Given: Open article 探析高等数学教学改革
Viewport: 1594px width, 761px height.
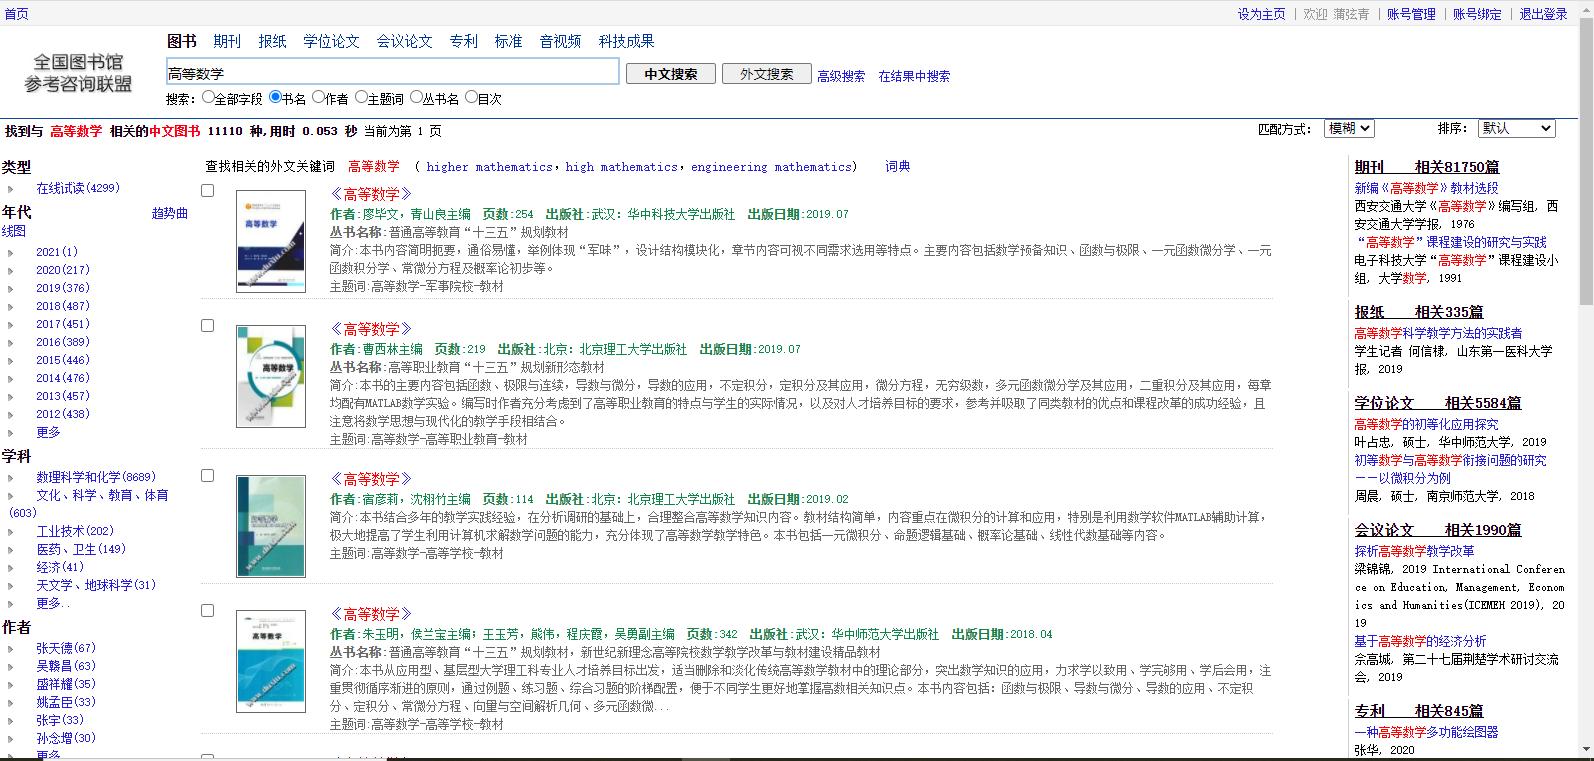Looking at the screenshot, I should point(1414,551).
